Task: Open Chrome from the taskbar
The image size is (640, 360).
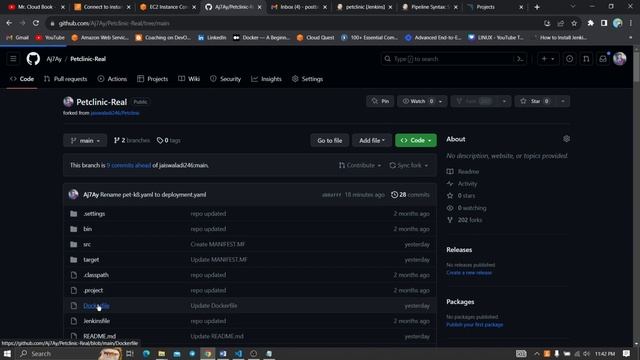Action: [208, 353]
